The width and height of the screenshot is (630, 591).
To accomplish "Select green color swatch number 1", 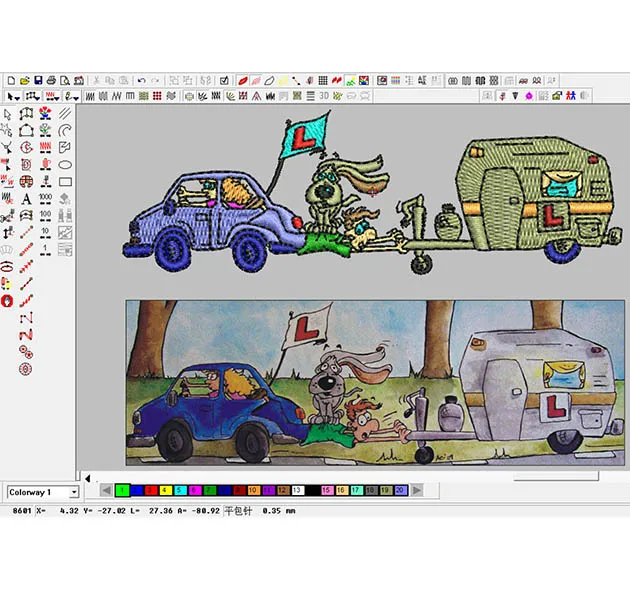I will click(x=121, y=490).
